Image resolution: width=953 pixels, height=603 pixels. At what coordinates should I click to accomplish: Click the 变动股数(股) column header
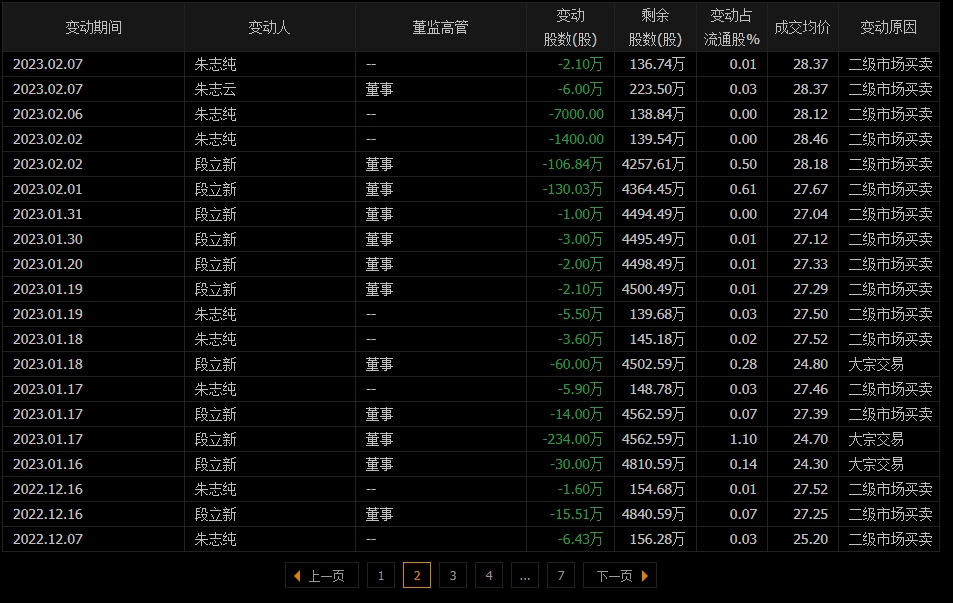570,27
